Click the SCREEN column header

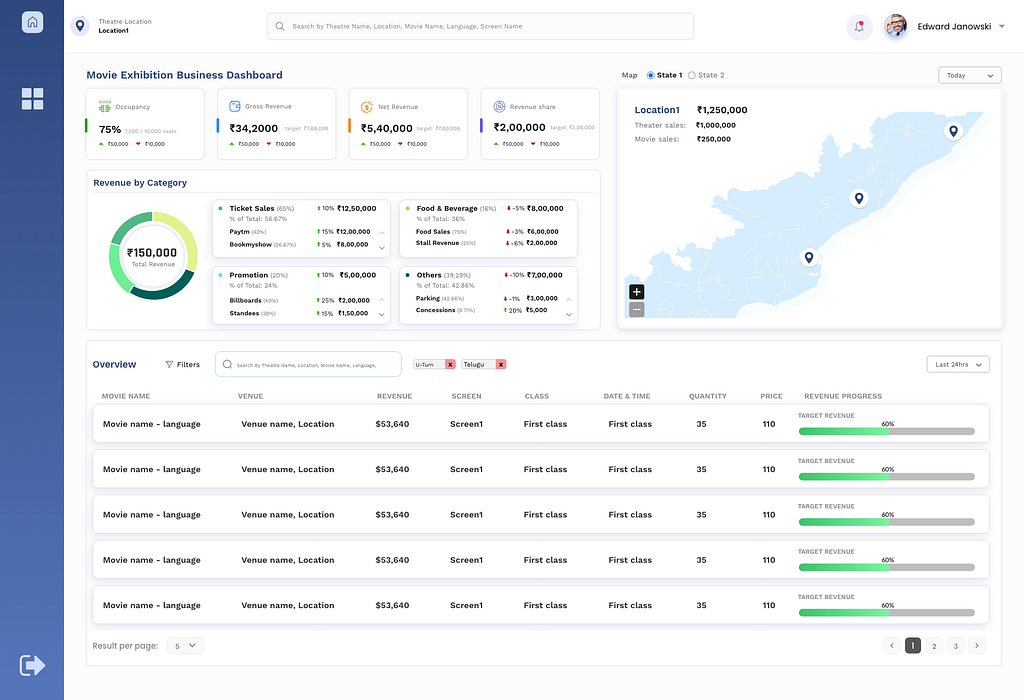(x=466, y=396)
